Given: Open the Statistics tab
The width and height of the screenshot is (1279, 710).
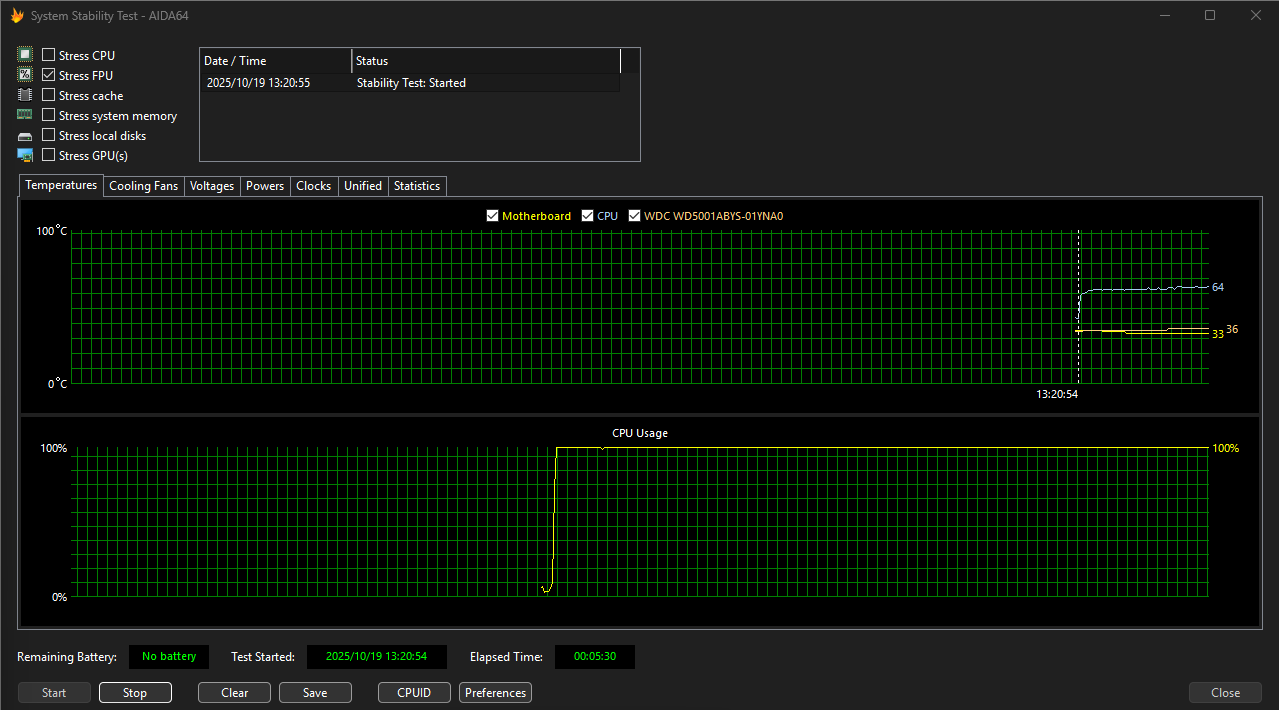Looking at the screenshot, I should (416, 186).
